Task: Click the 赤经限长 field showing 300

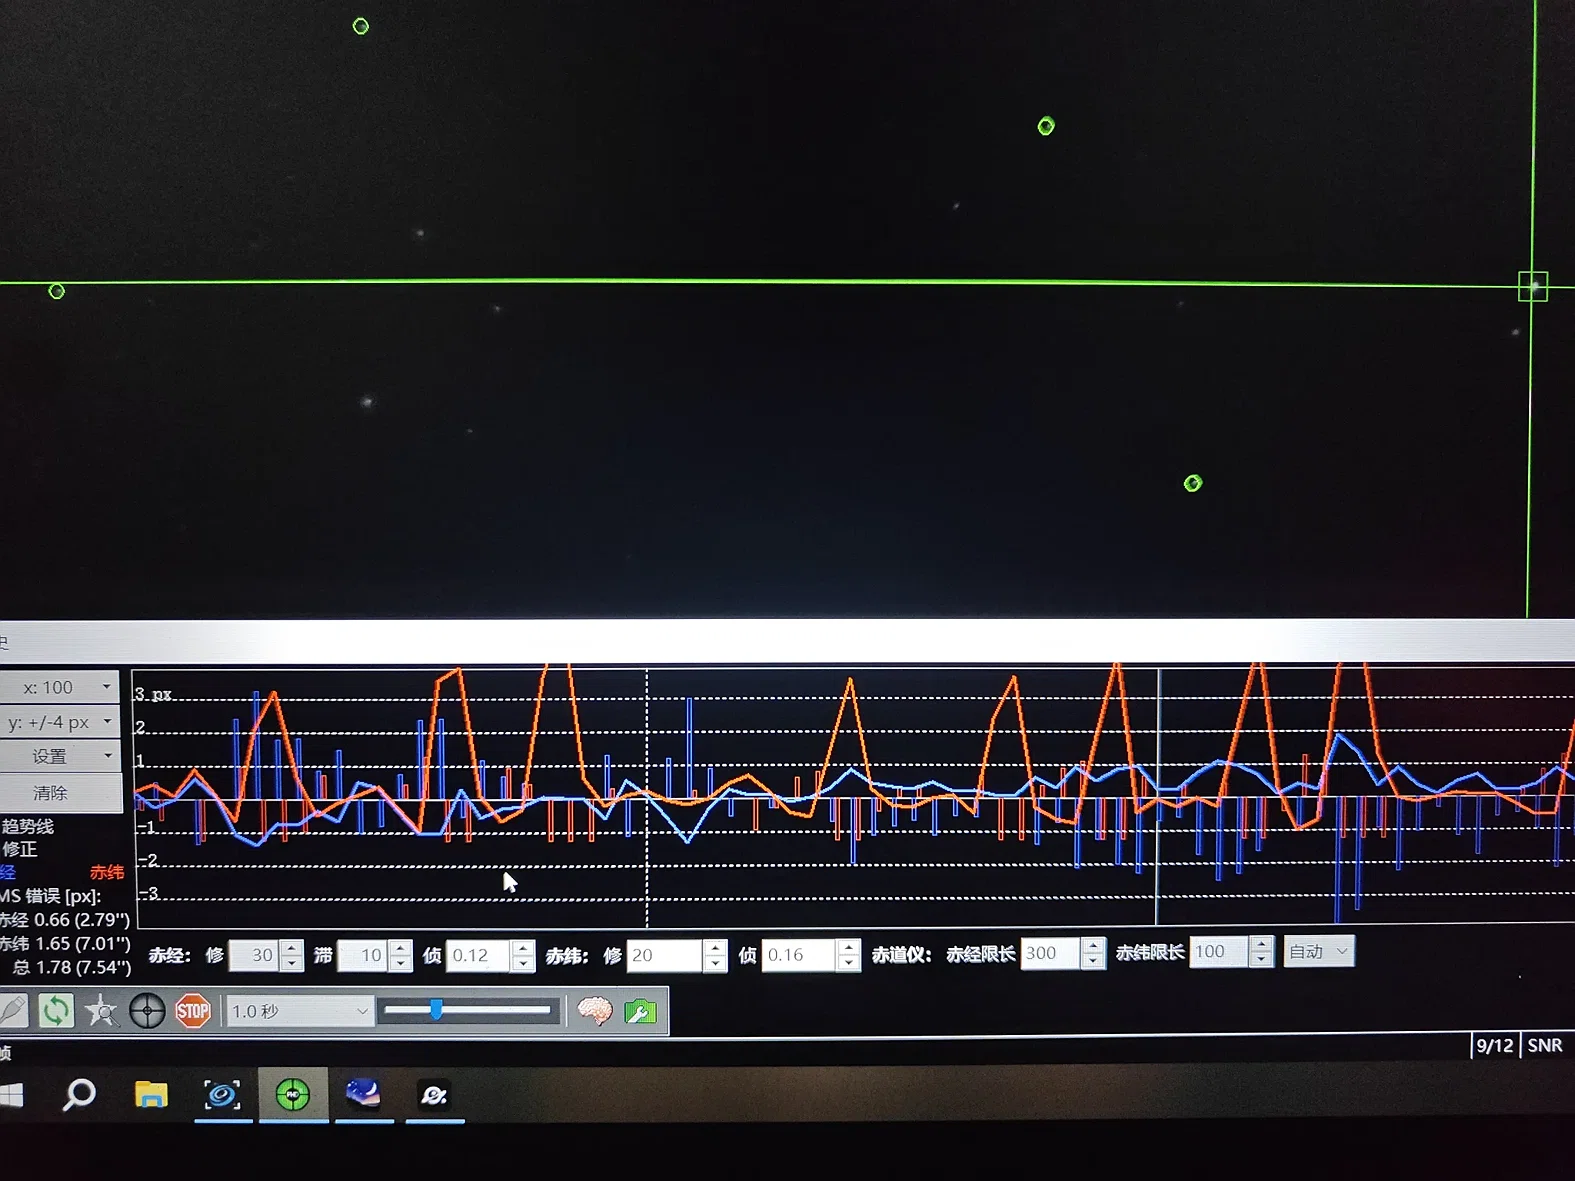Action: [1051, 952]
